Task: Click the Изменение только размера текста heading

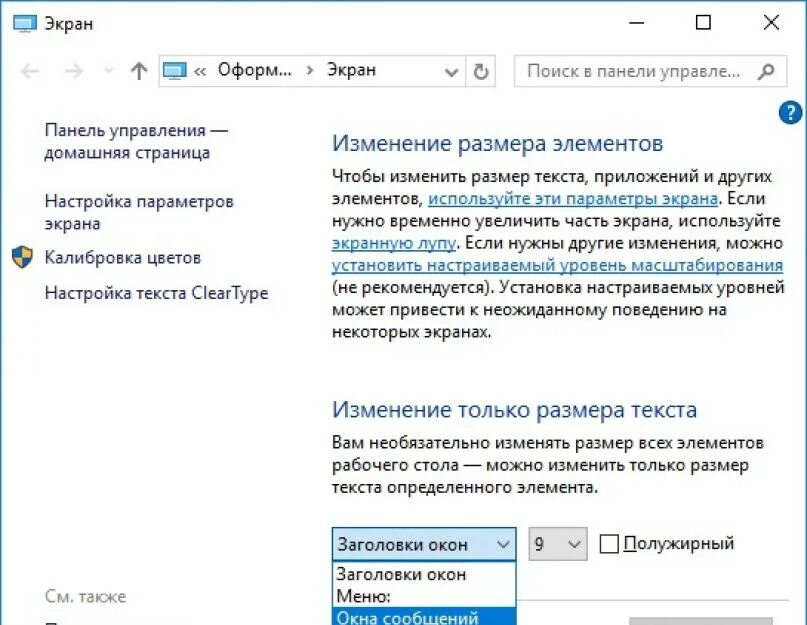Action: pyautogui.click(x=515, y=410)
